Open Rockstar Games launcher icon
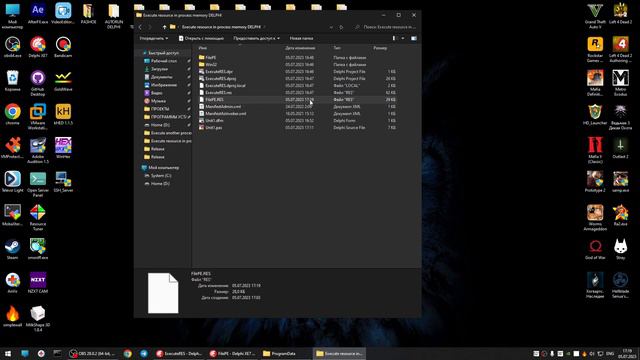This screenshot has height=360, width=640. (595, 49)
